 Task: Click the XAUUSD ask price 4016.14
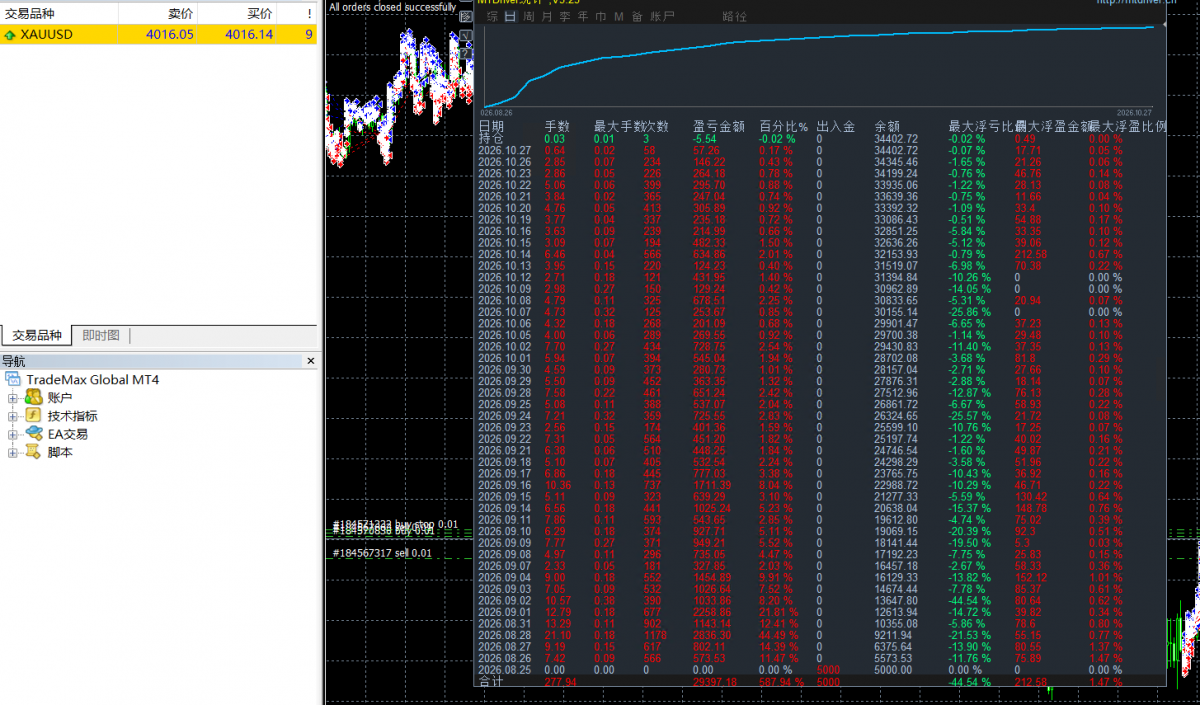249,35
